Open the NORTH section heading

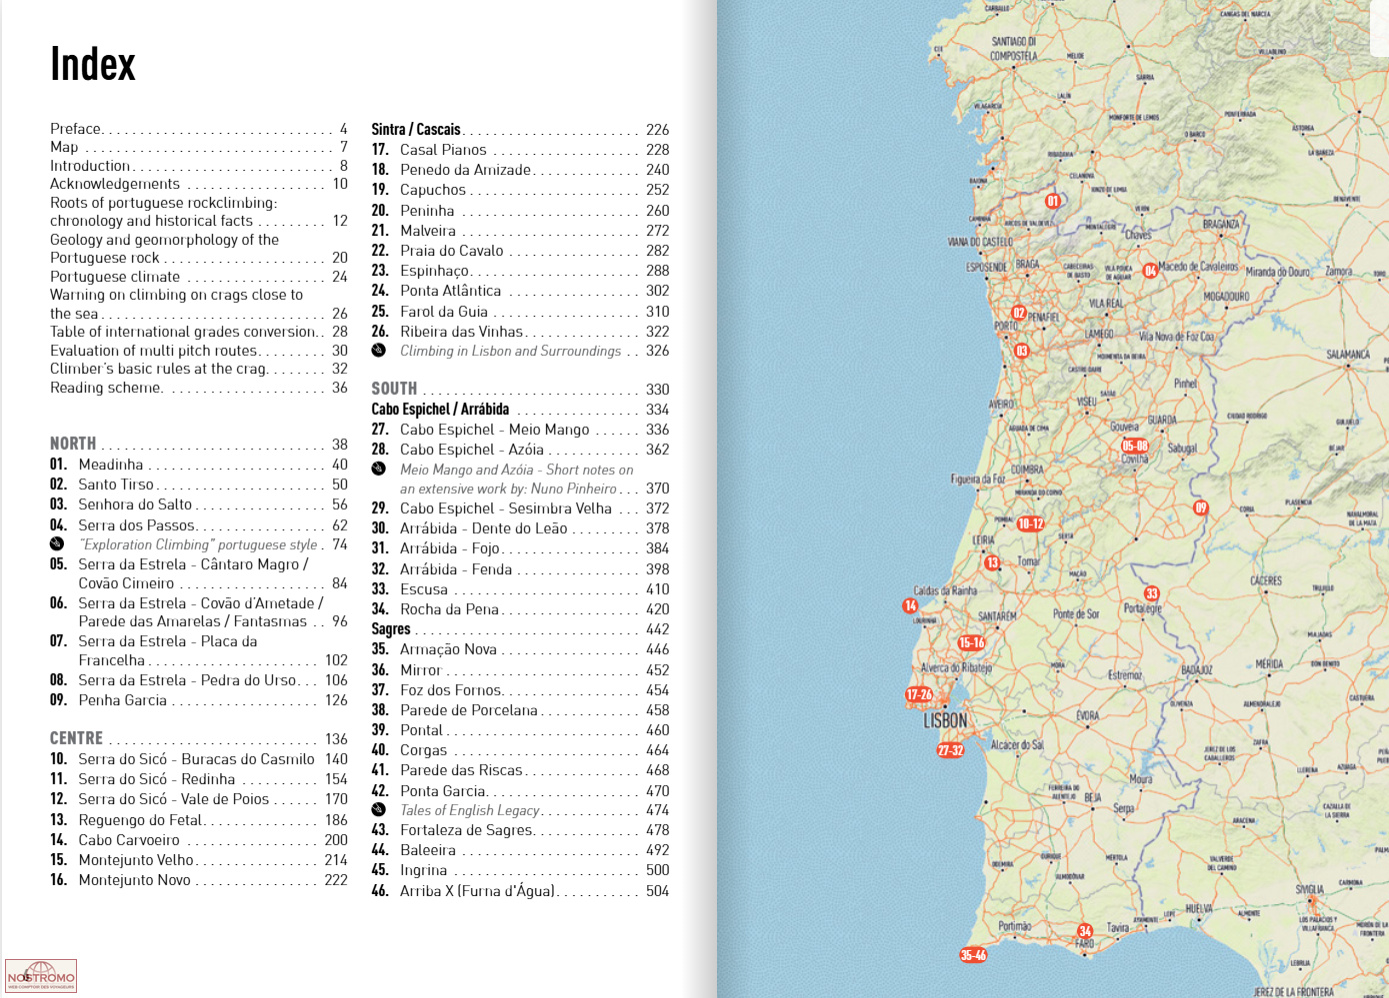[x=73, y=444]
